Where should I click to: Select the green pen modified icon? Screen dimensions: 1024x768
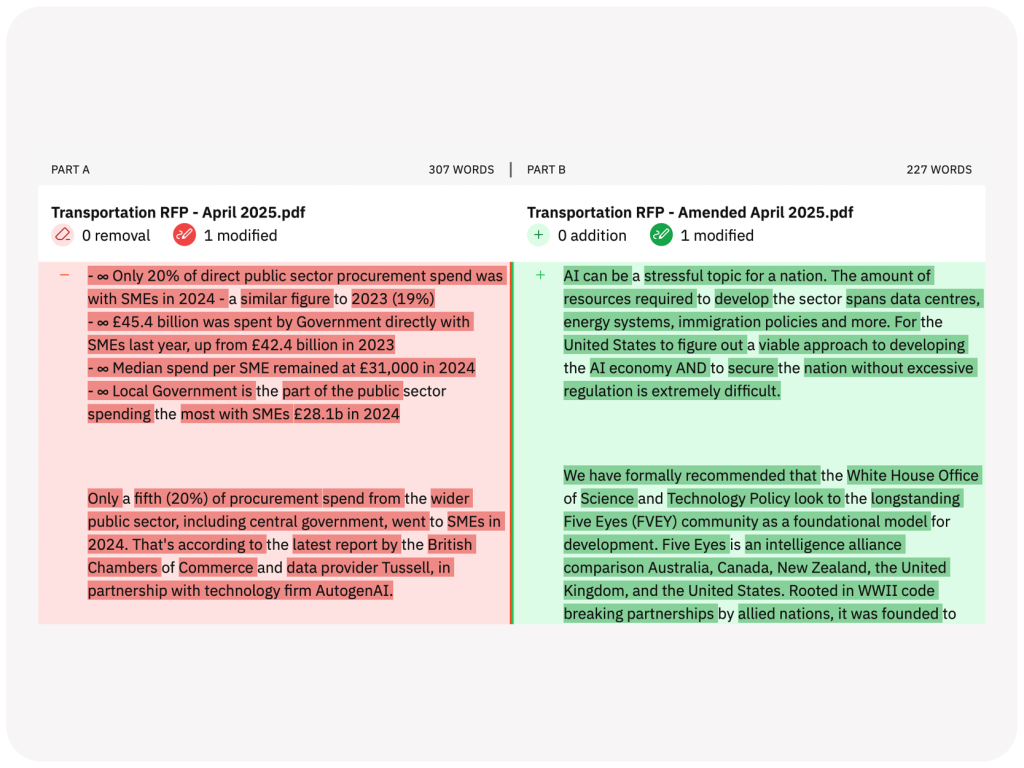point(660,236)
